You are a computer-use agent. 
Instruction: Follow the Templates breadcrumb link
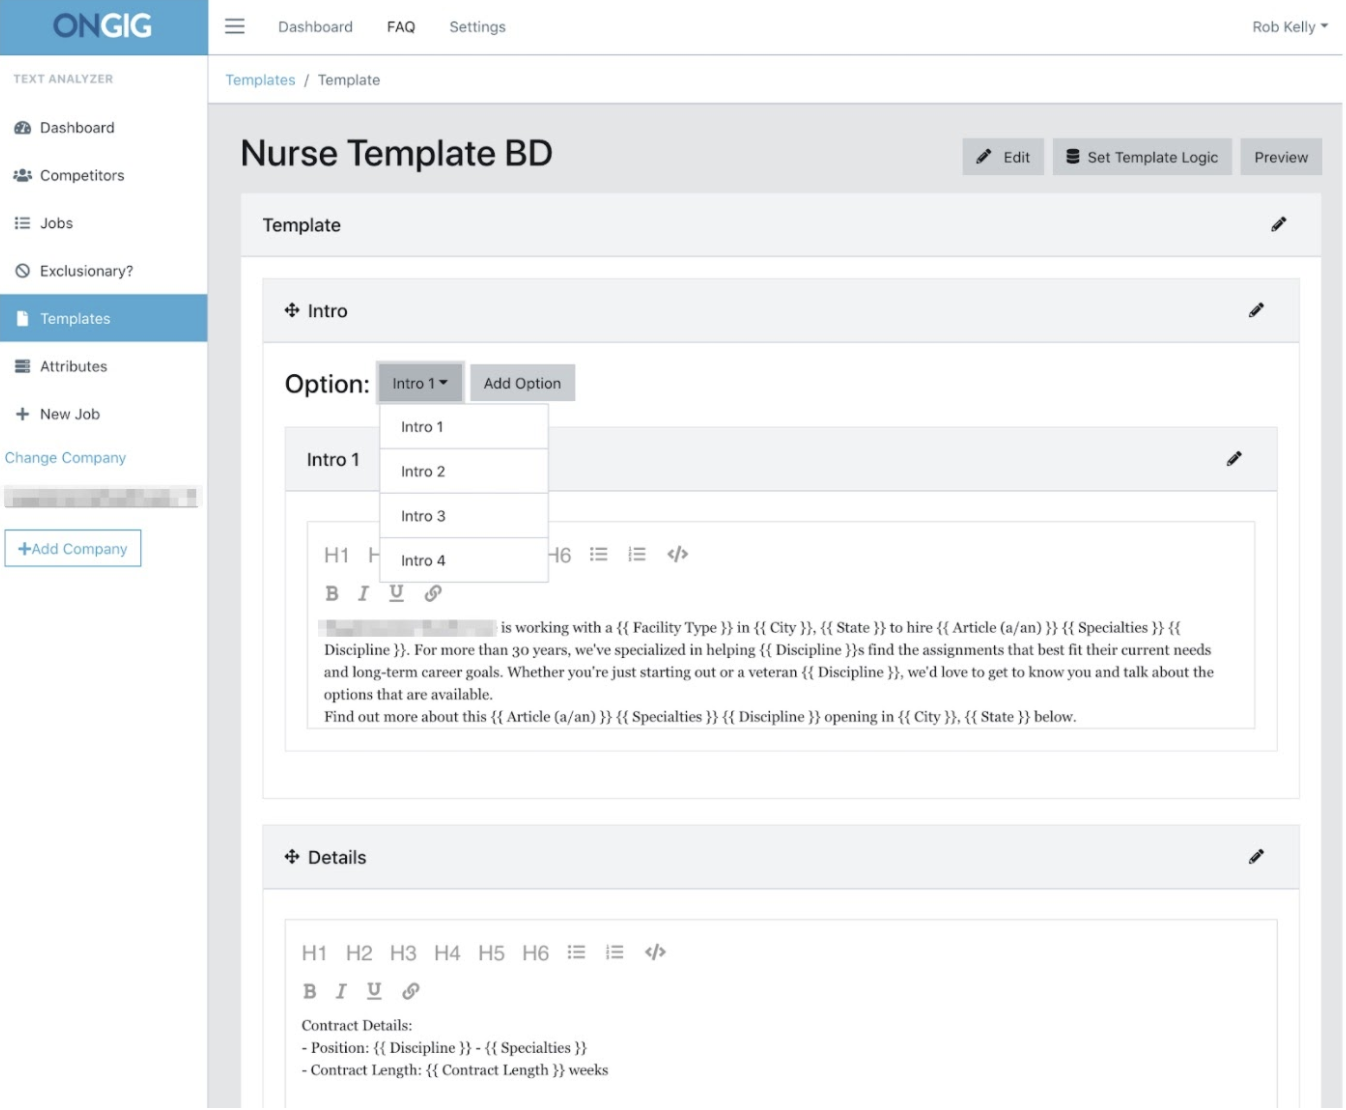pos(260,79)
